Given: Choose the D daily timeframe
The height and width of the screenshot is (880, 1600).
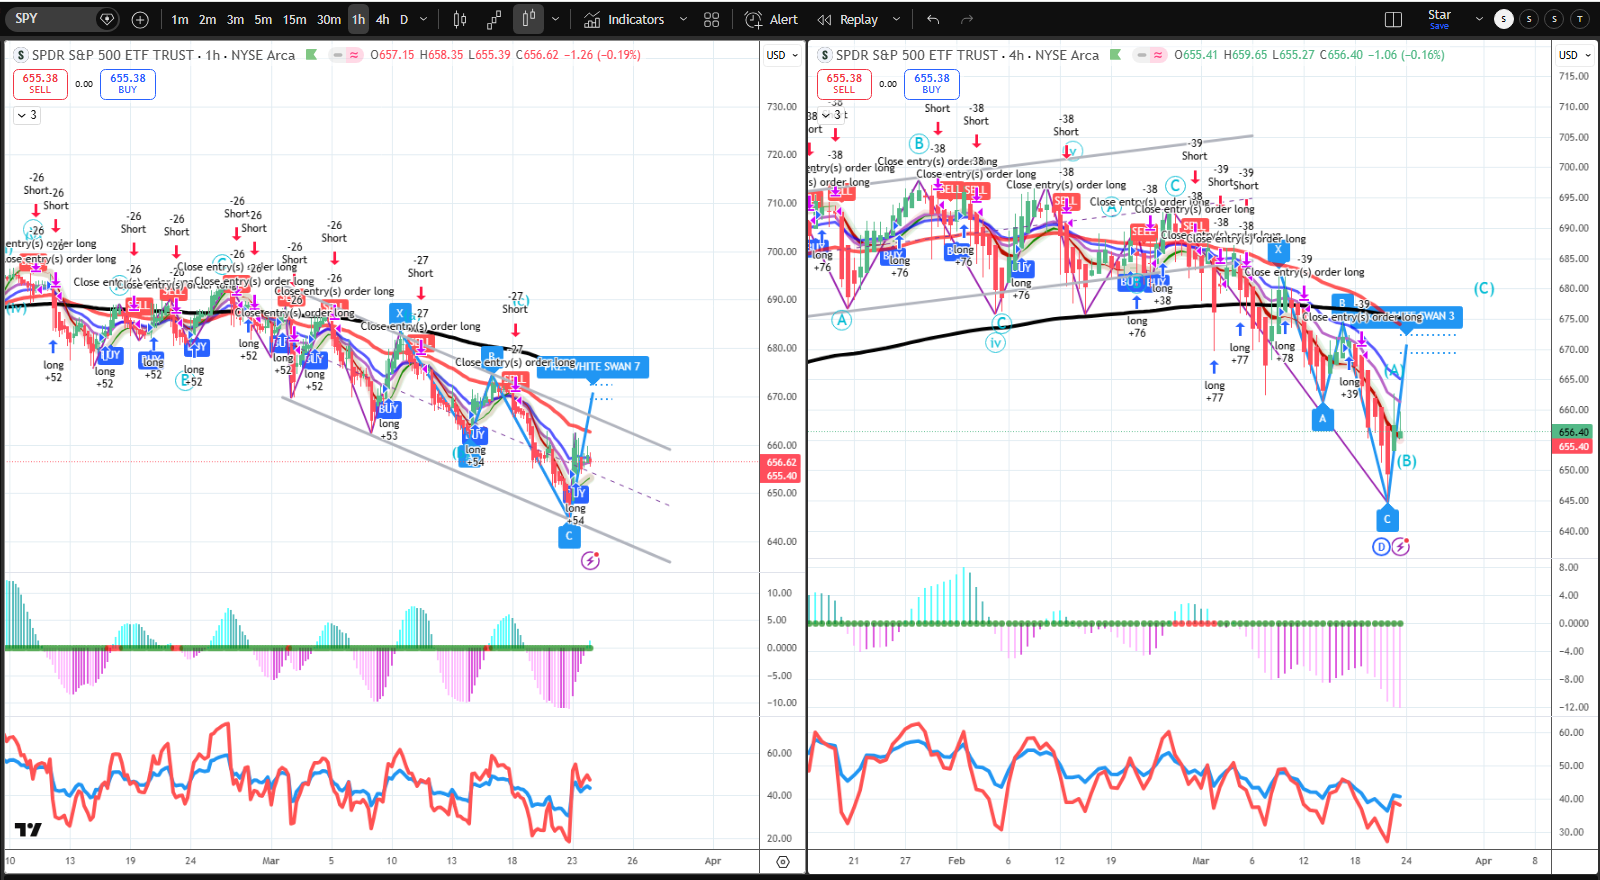Looking at the screenshot, I should (404, 19).
